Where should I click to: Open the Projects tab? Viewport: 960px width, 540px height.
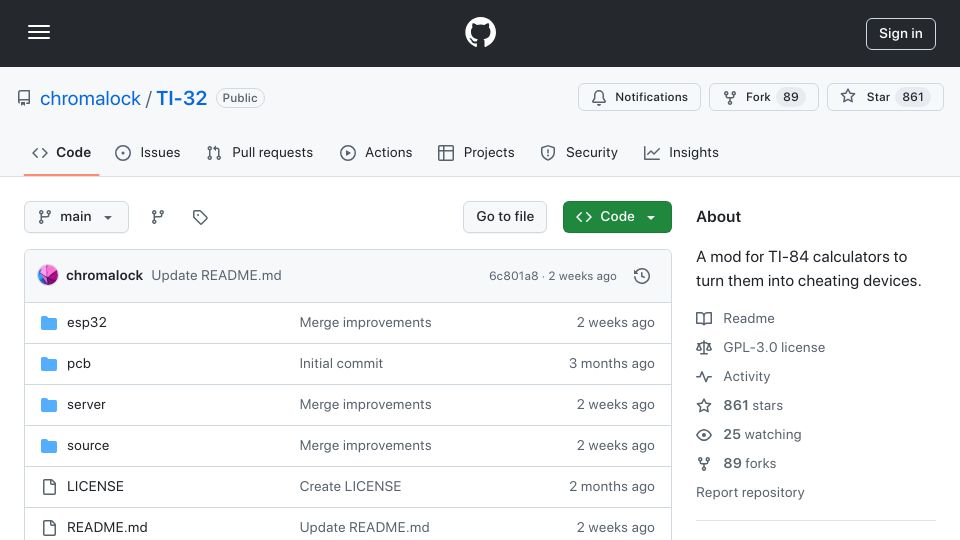click(x=476, y=152)
